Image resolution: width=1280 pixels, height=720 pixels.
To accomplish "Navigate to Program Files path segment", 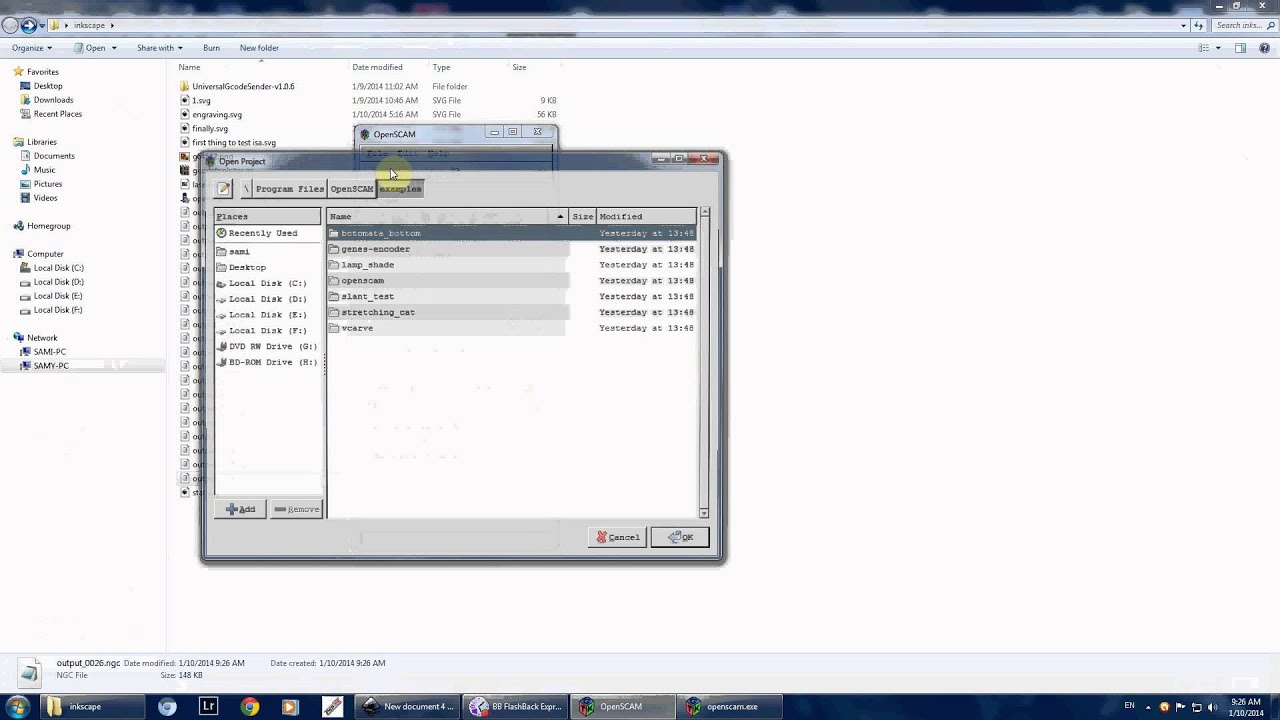I will (x=289, y=188).
